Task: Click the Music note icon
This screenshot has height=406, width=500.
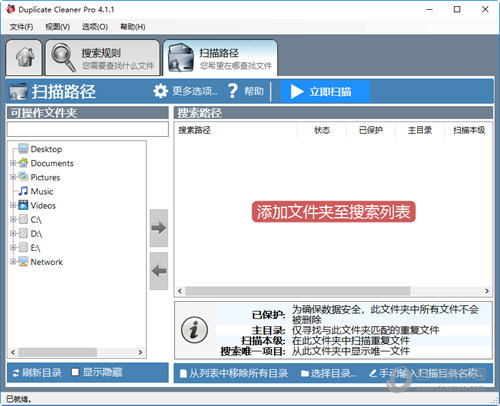Action: (x=23, y=191)
